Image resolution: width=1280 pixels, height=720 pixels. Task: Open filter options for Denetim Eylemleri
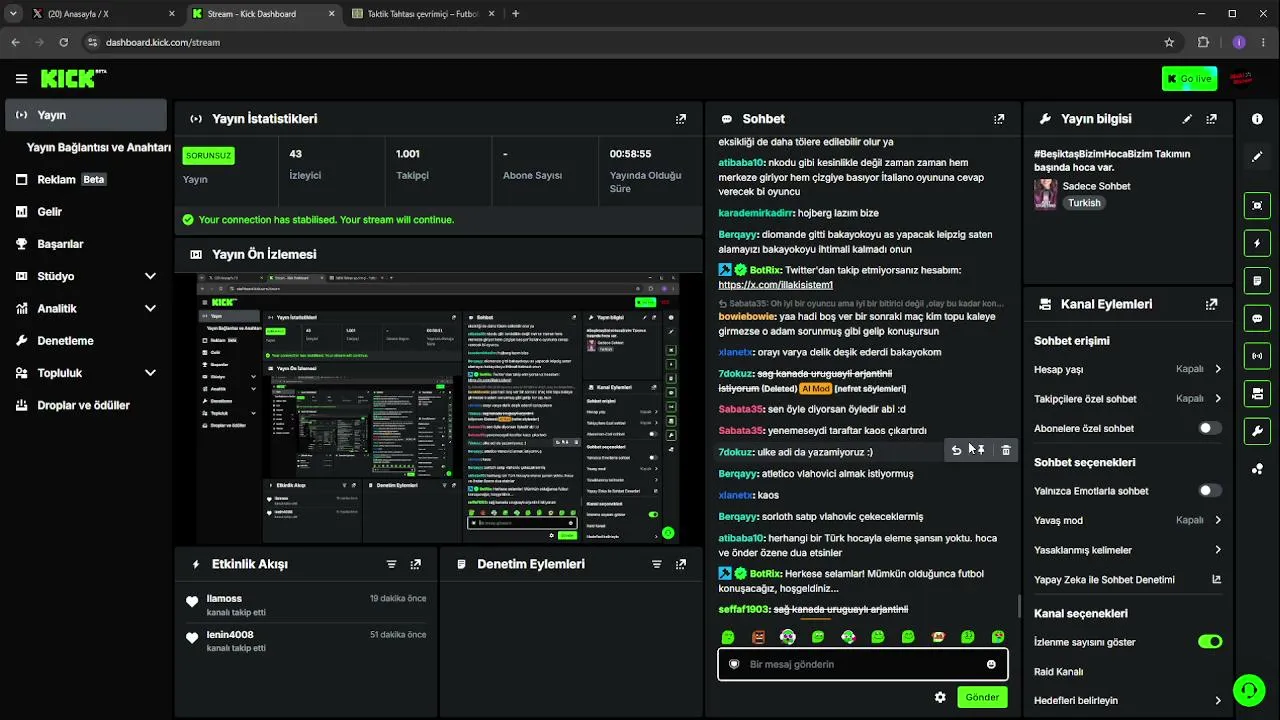click(x=657, y=564)
